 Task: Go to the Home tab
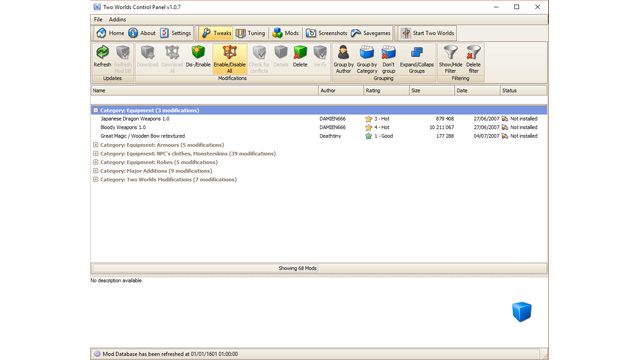coord(110,33)
